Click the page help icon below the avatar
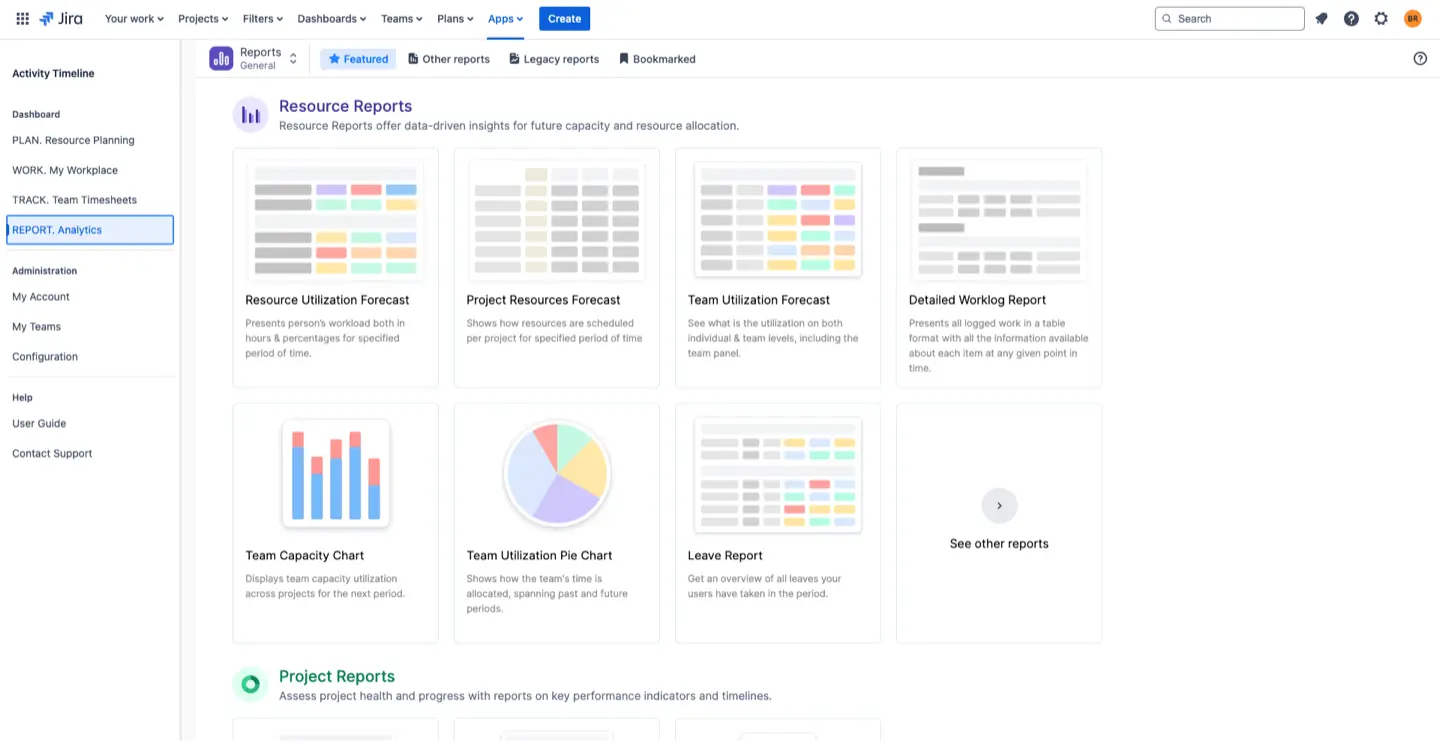Screen dimensions: 1440x741 (x=1420, y=59)
